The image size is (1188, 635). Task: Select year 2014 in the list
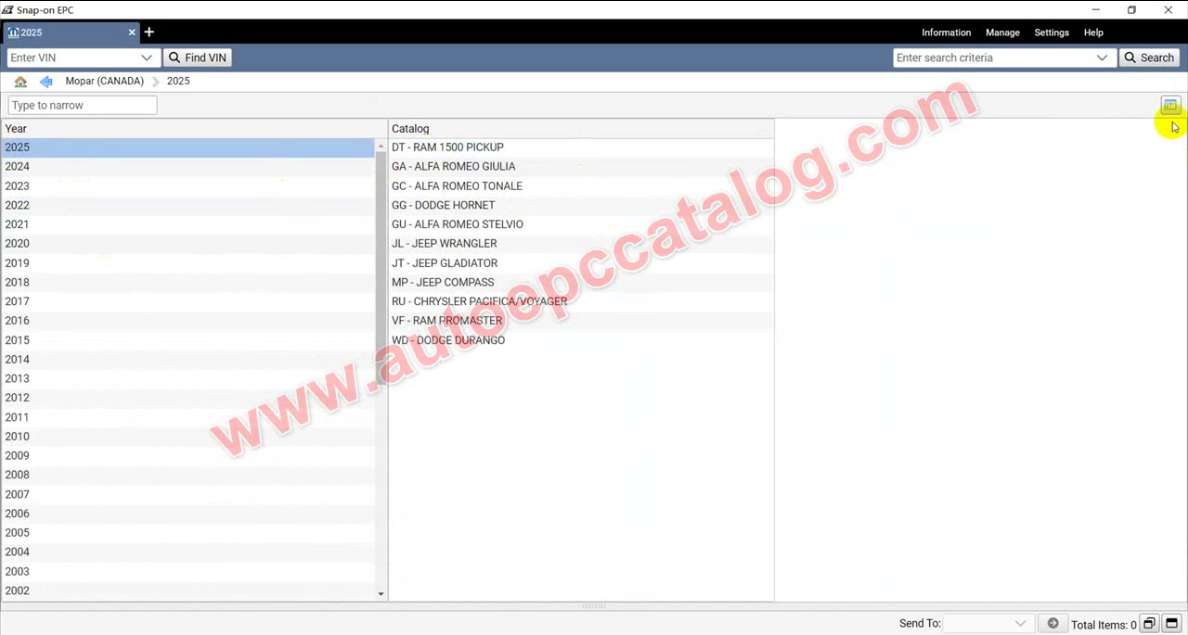tap(188, 359)
